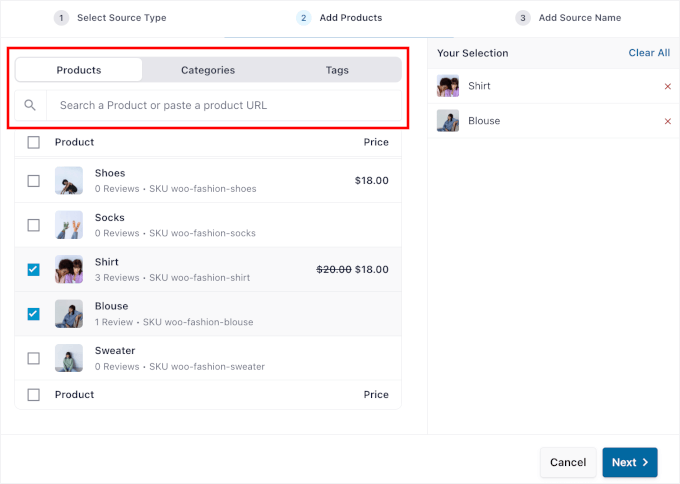Click the search magnifier icon
Screen dimensions: 680x484
30,105
